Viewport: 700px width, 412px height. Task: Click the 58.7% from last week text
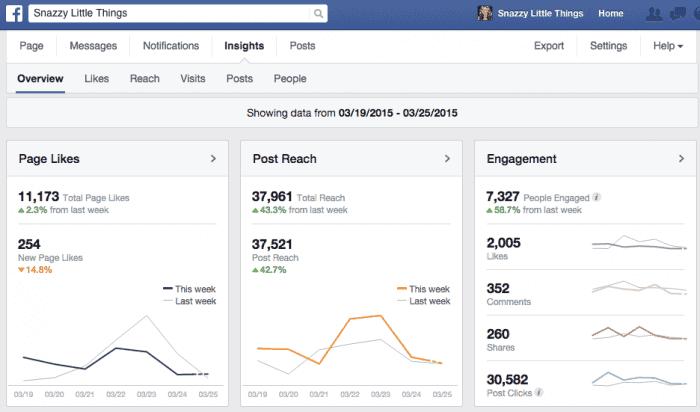click(534, 210)
